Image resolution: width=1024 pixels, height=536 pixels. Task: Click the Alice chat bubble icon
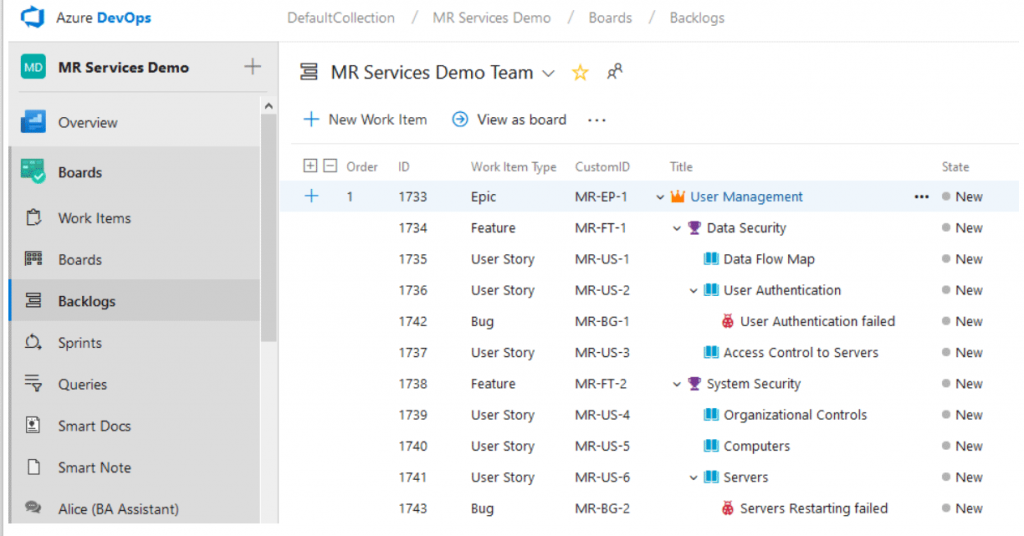[x=33, y=507]
